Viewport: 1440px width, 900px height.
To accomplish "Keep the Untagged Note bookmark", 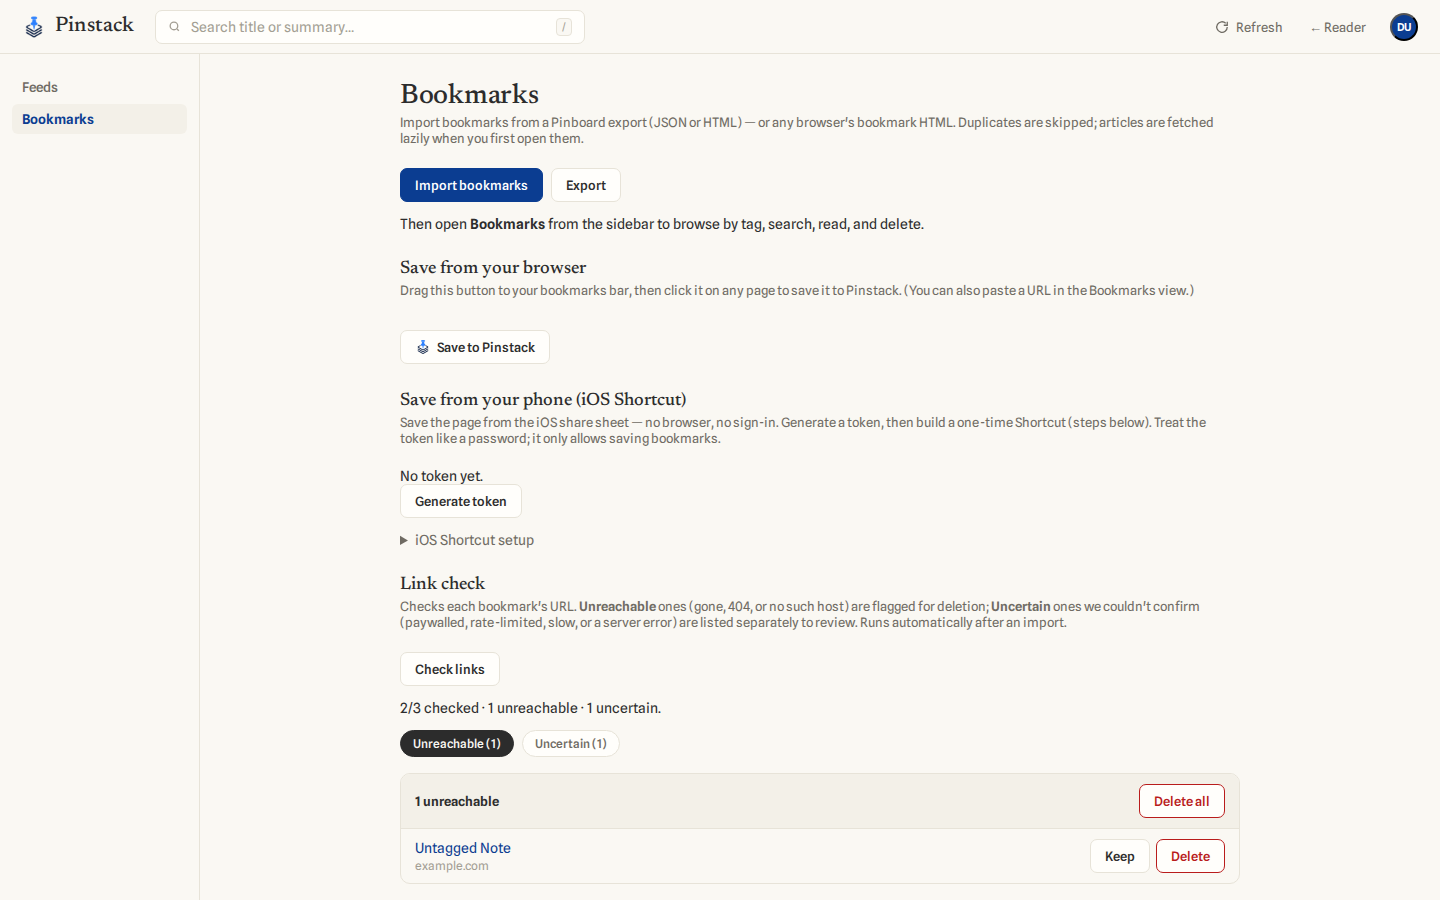I will [x=1120, y=856].
